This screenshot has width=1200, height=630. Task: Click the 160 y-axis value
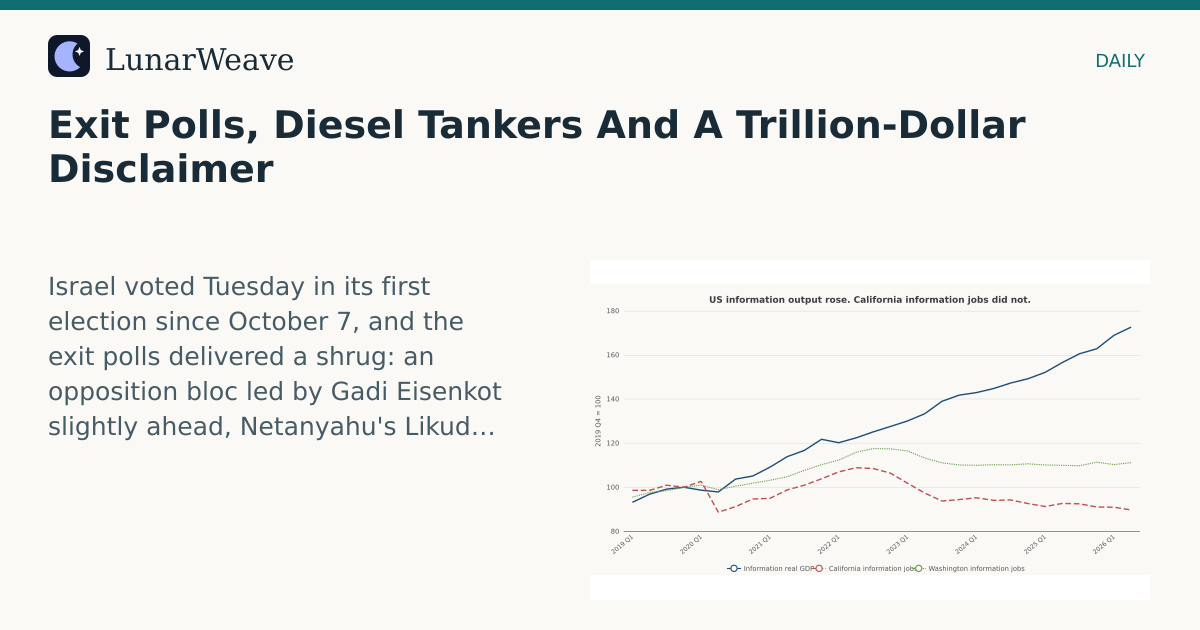(x=613, y=355)
